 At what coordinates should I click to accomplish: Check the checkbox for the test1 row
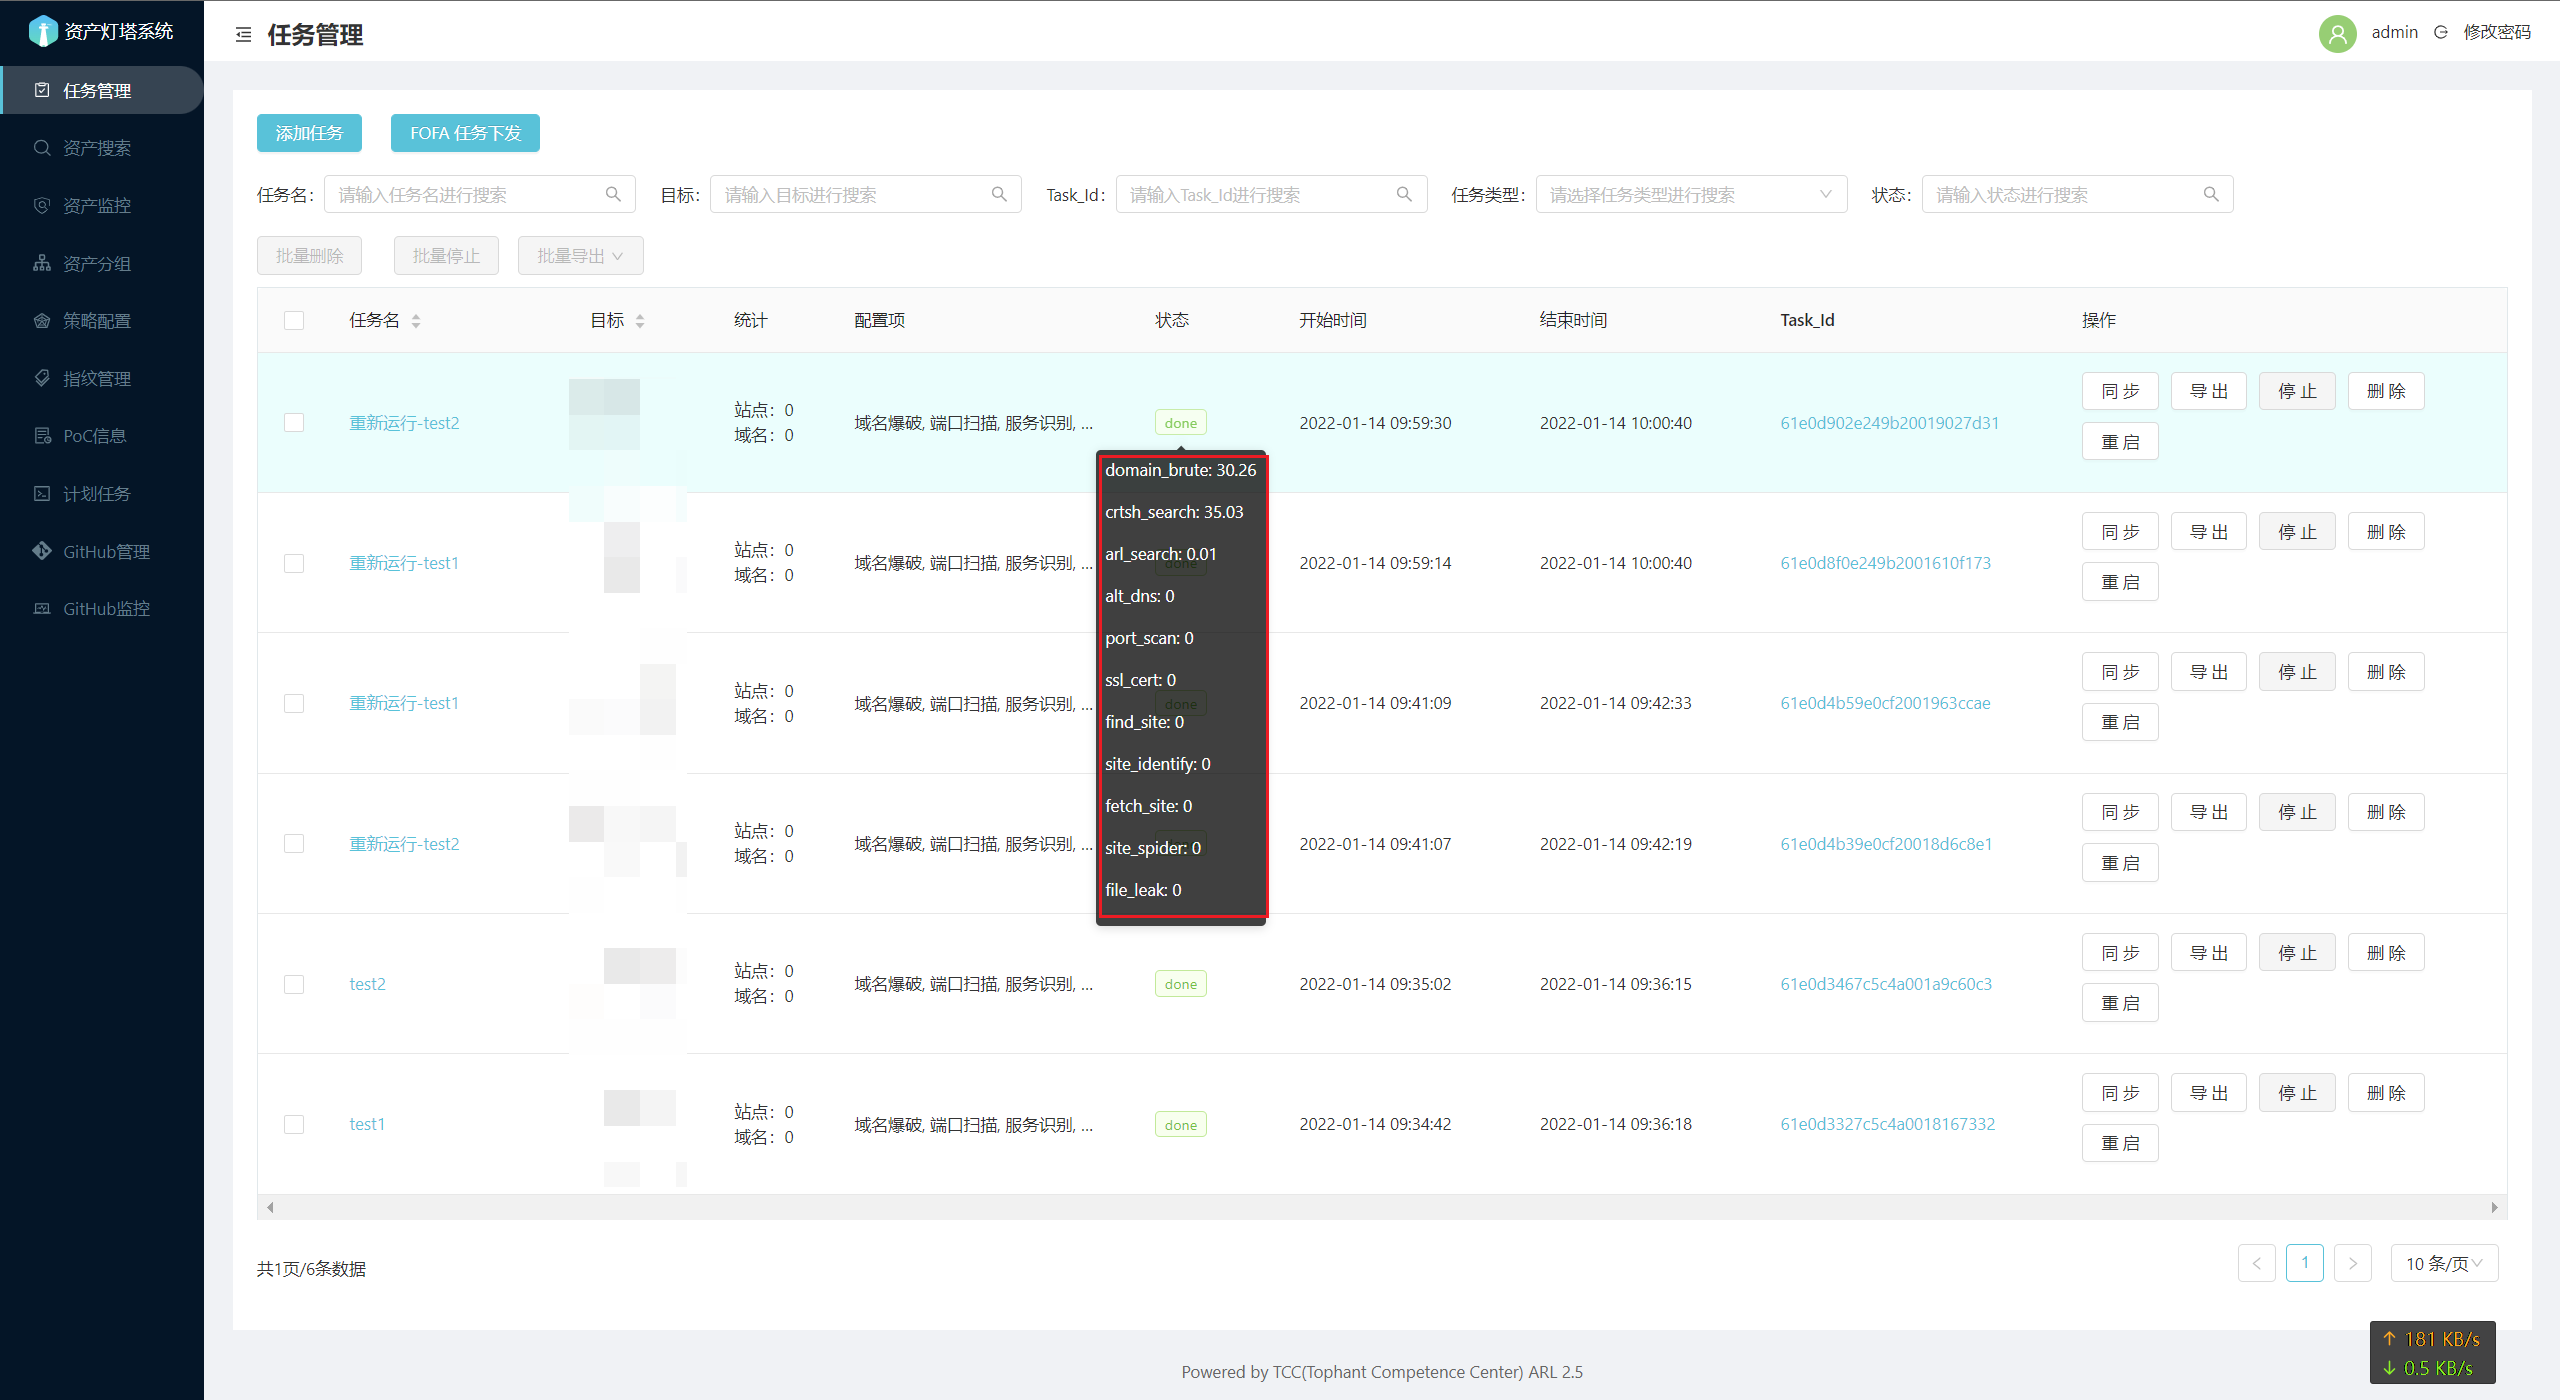click(x=294, y=1124)
